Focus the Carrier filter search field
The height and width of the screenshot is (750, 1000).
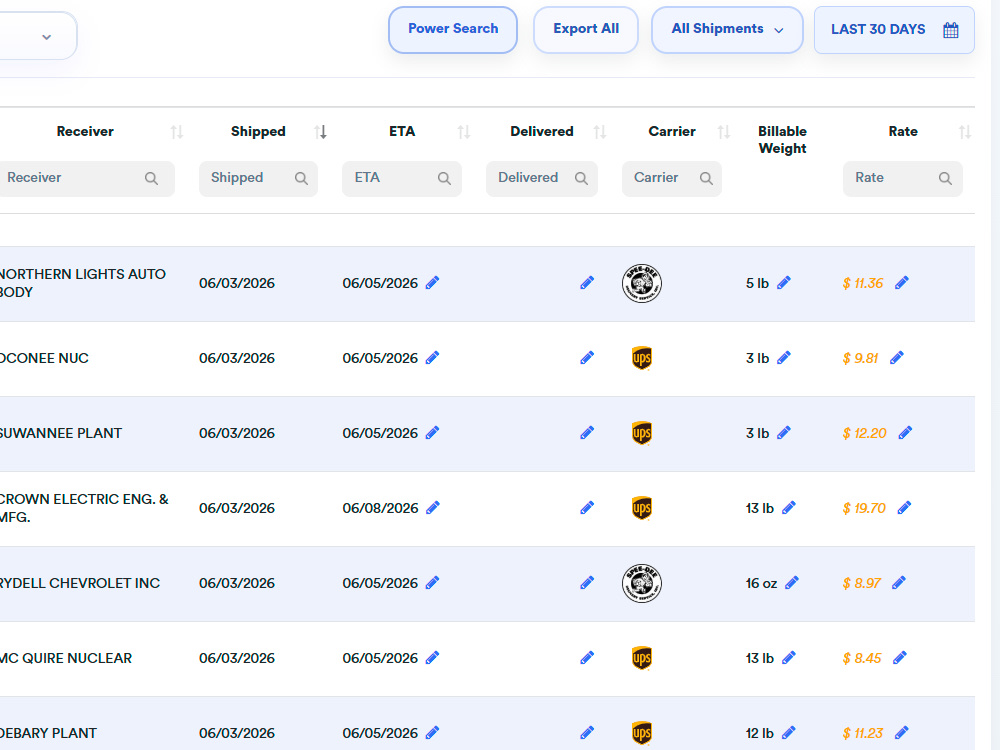672,179
